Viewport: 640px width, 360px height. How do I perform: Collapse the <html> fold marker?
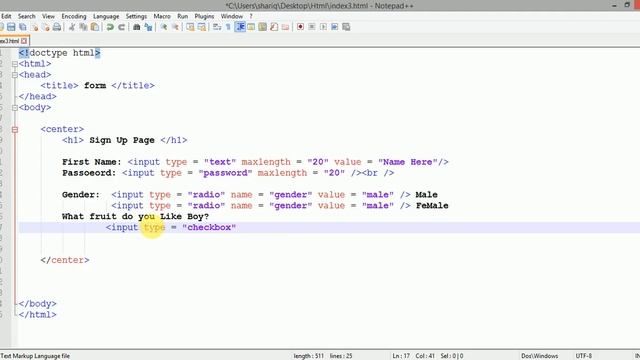(x=15, y=64)
